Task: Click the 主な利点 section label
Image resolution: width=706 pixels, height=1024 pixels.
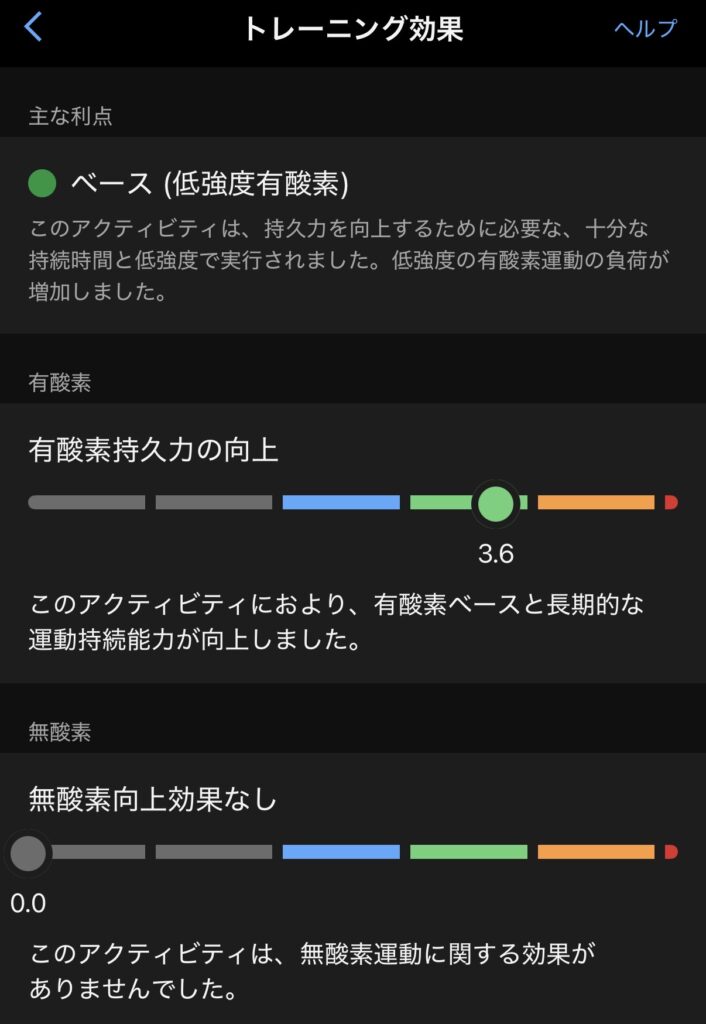Action: (70, 116)
